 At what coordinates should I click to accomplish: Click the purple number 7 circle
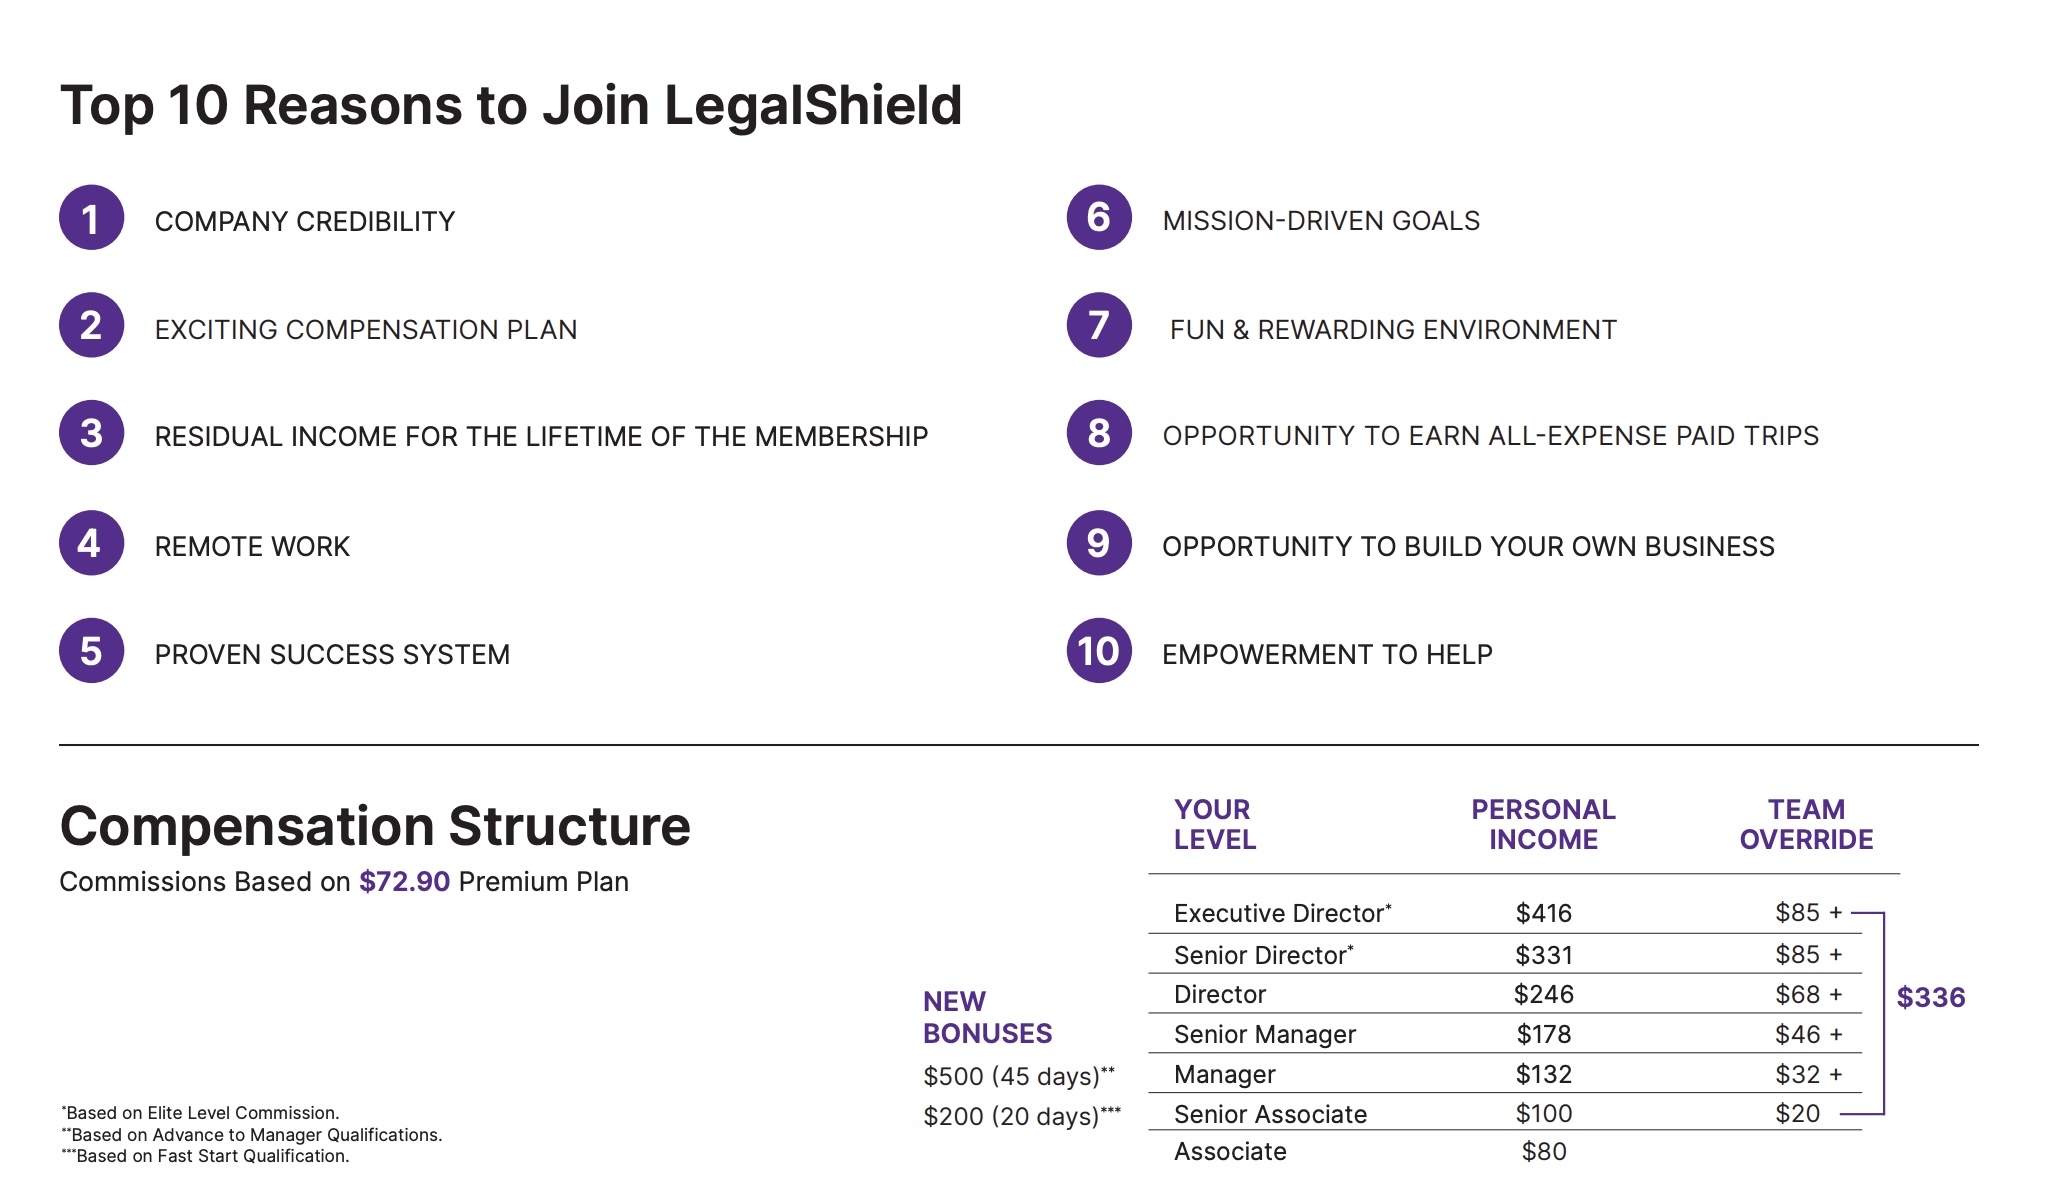click(1099, 326)
